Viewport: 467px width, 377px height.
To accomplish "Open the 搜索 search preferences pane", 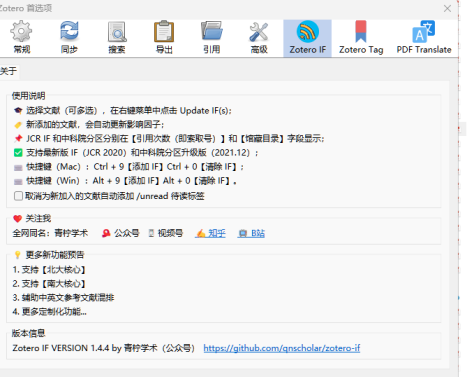I will 117,38.
